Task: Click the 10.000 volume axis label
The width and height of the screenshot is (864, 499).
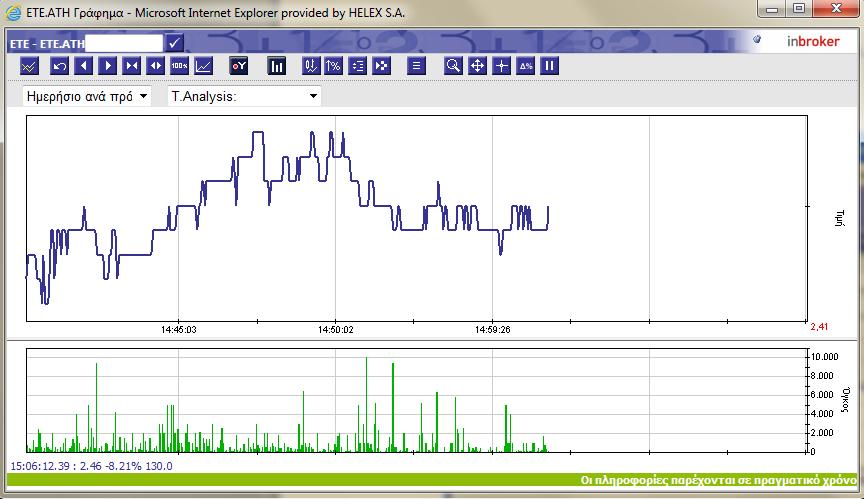Action: coord(824,357)
